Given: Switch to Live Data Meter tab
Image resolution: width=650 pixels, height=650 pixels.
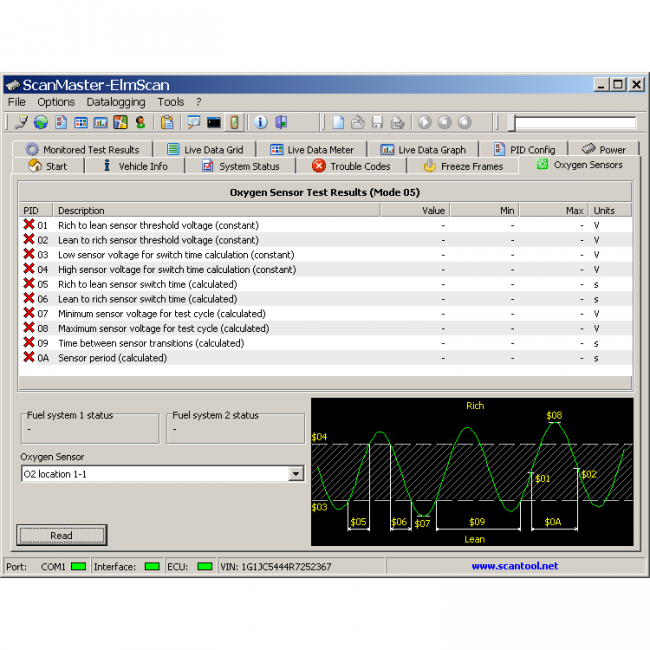Looking at the screenshot, I should pyautogui.click(x=312, y=149).
